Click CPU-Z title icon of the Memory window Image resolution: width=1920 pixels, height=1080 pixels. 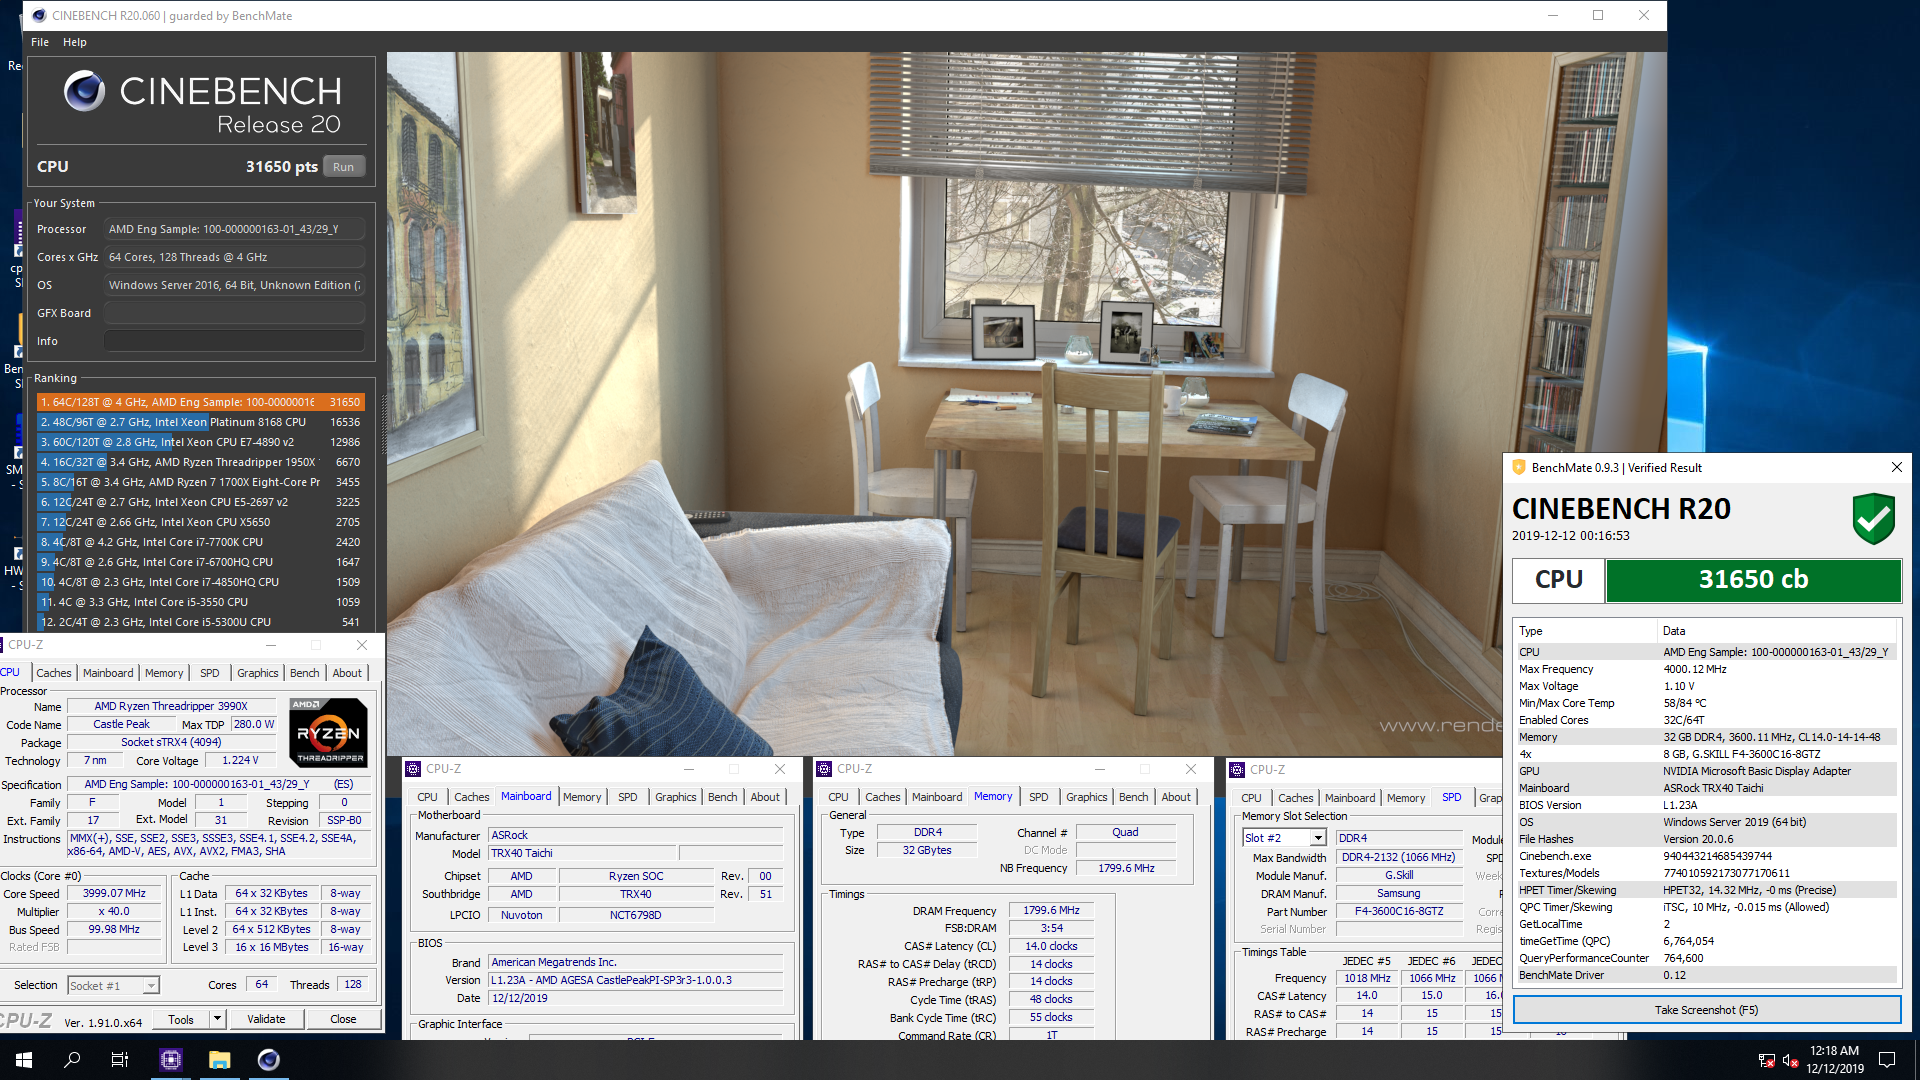(824, 769)
